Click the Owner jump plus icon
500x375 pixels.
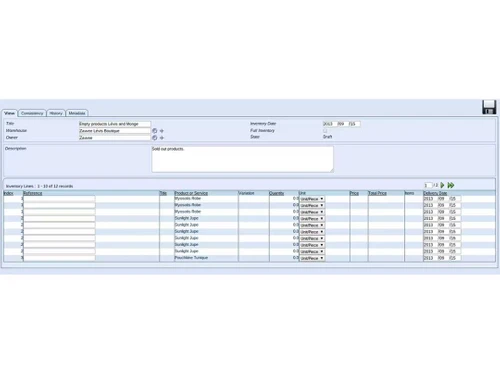tap(162, 138)
